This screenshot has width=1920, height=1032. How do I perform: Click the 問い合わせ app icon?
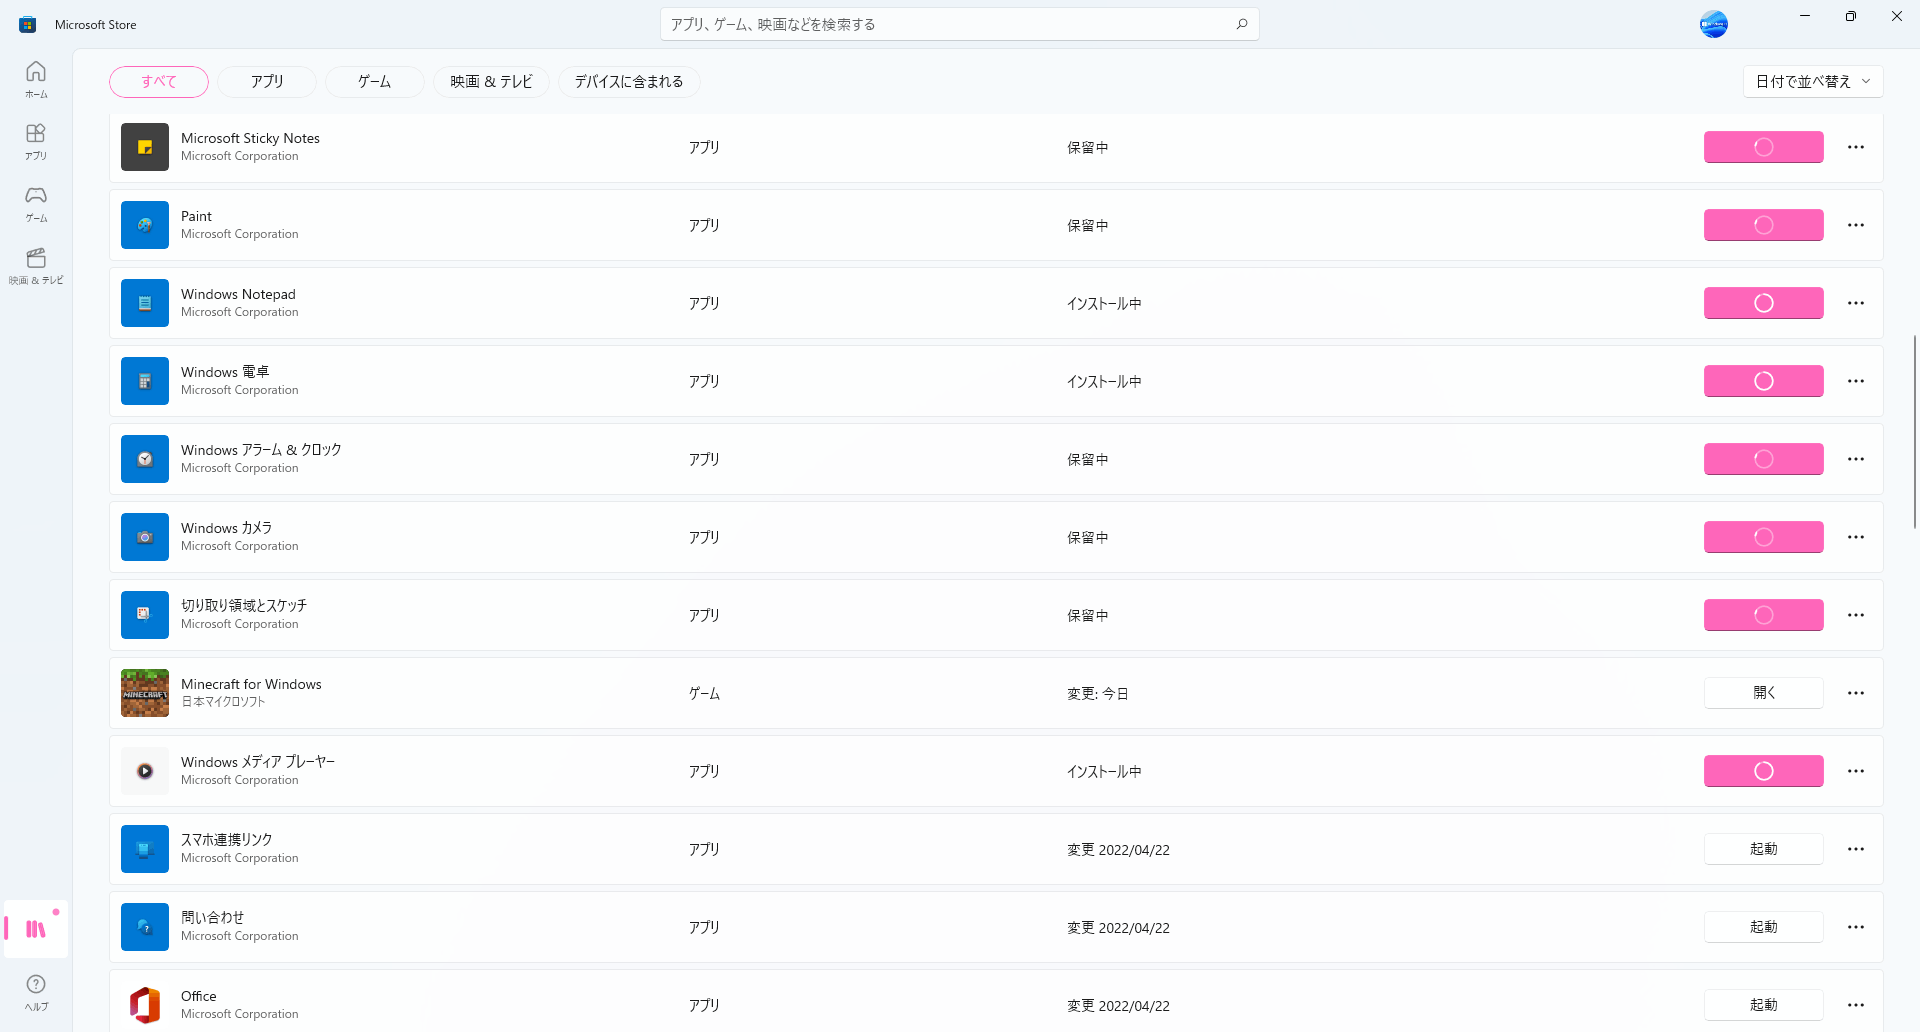point(145,927)
